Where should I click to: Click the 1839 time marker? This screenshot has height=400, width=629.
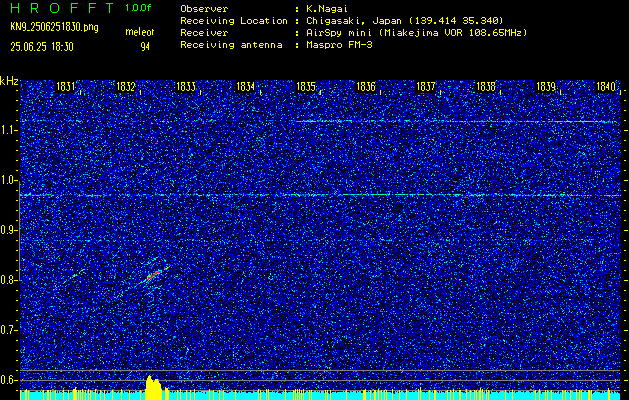(x=546, y=86)
